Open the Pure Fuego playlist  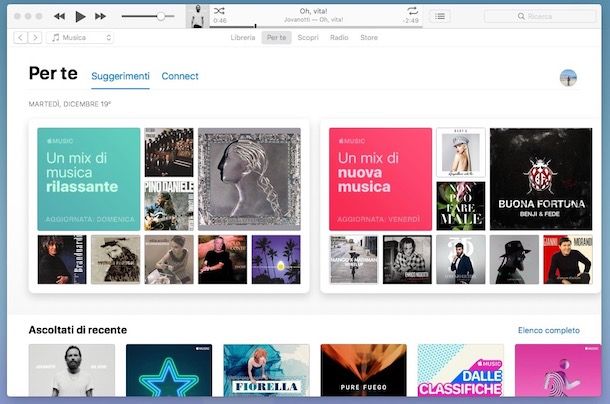(x=363, y=370)
